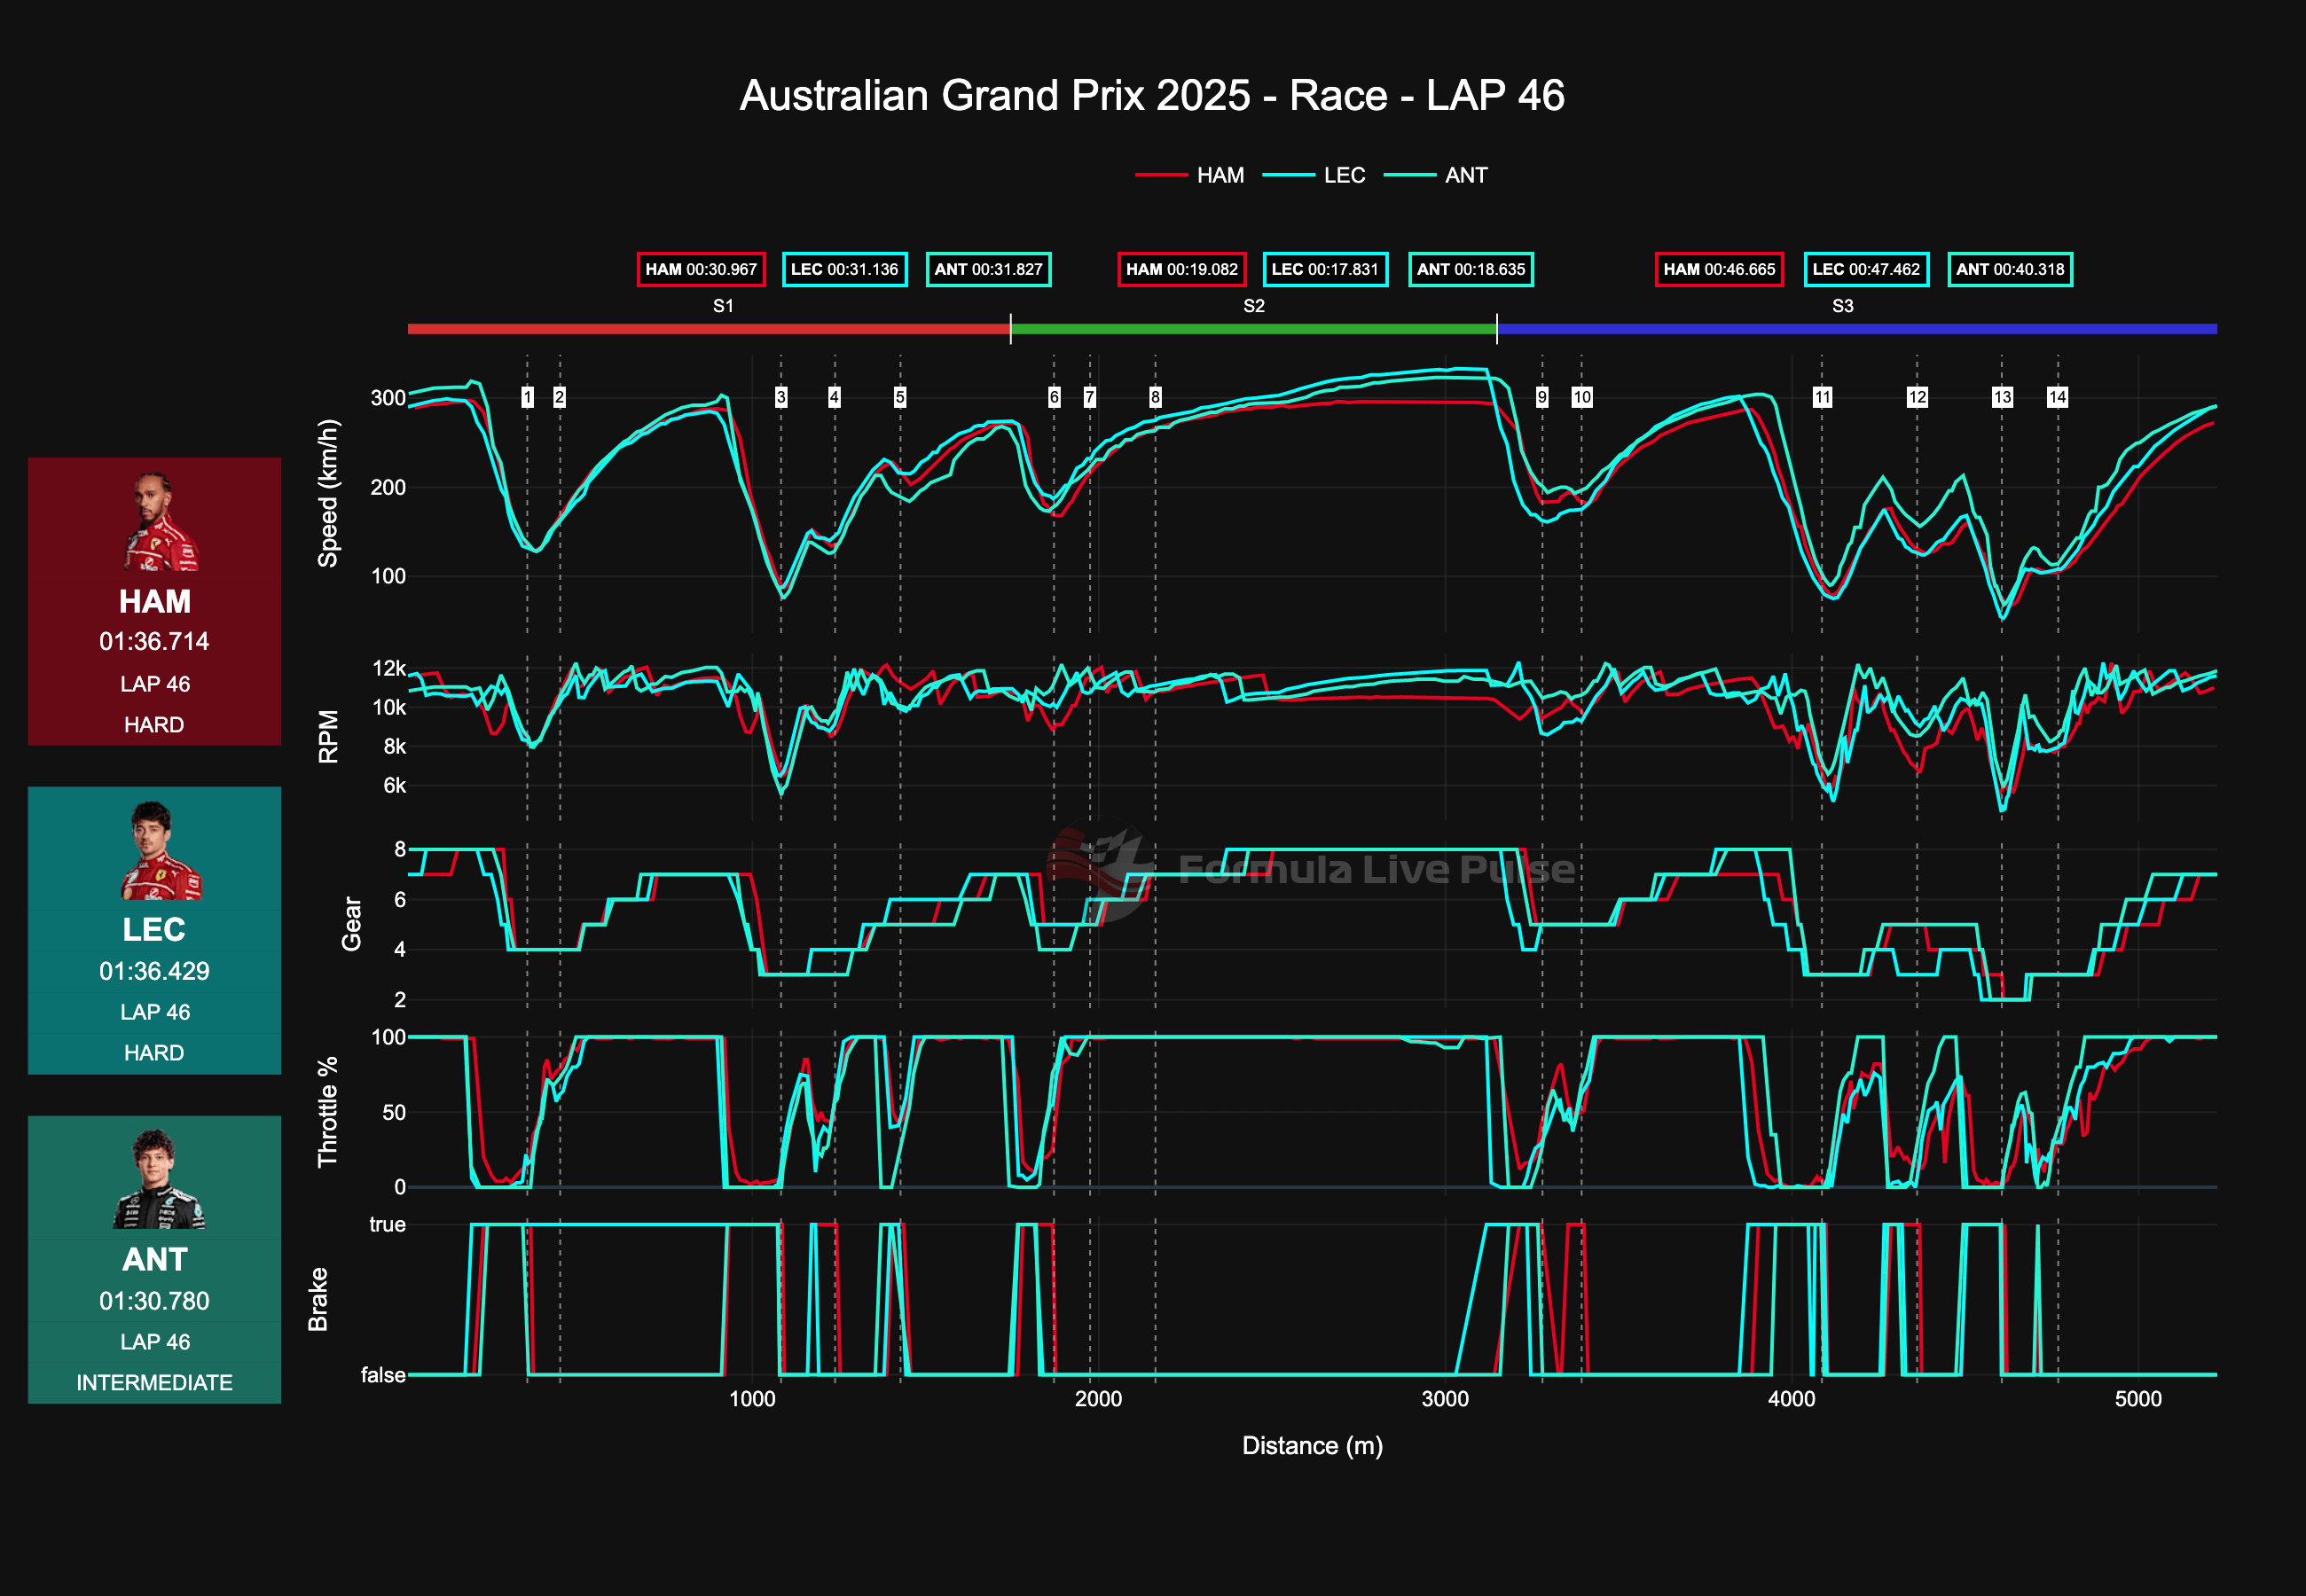Click the INTERMEDIATE tyre label on ANT card
The height and width of the screenshot is (1596, 2306).
coord(155,1382)
